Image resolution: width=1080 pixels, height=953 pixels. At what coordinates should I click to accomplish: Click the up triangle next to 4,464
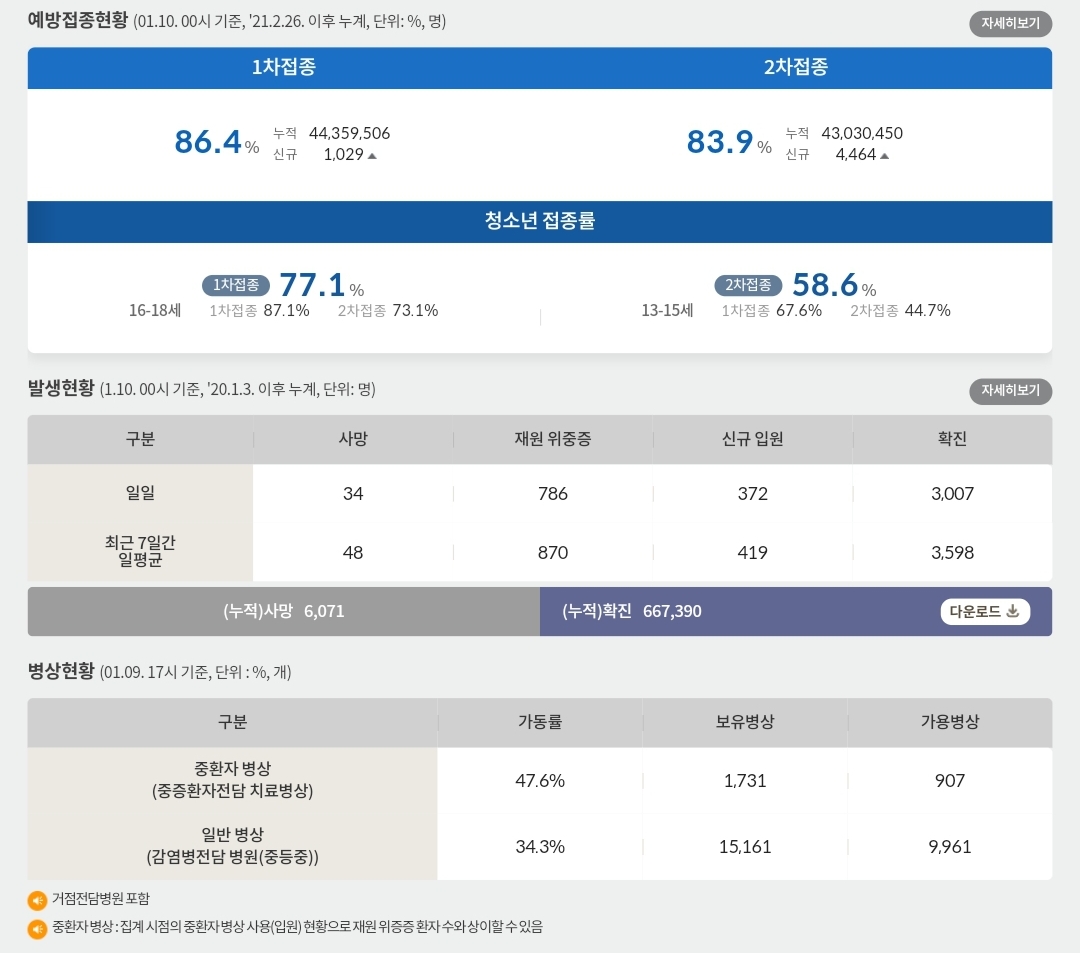(884, 156)
